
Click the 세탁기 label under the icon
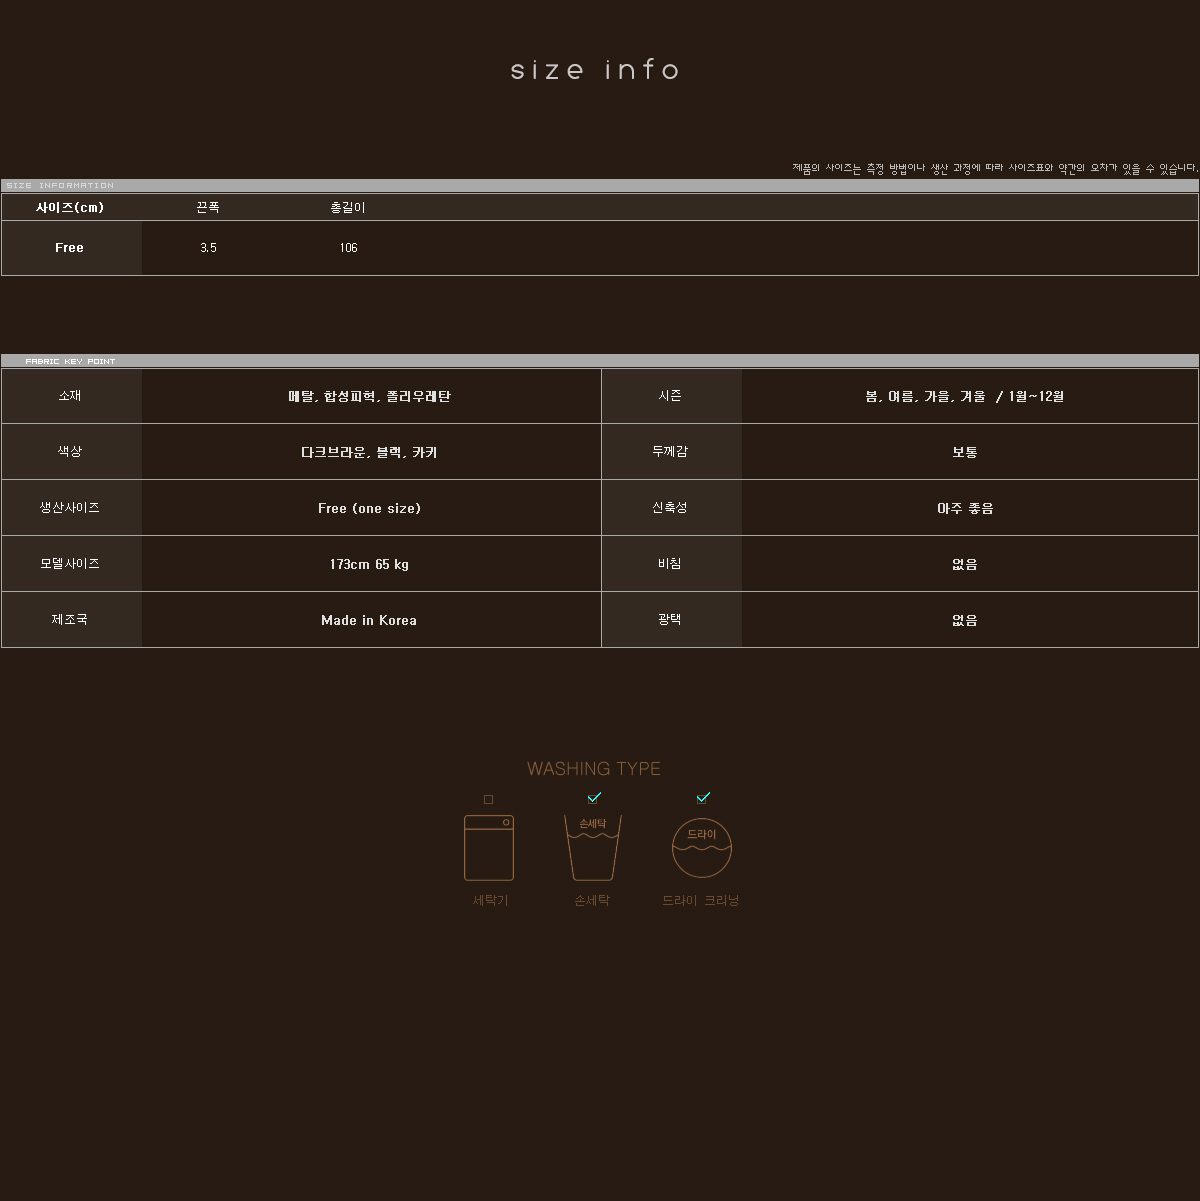[x=490, y=901]
